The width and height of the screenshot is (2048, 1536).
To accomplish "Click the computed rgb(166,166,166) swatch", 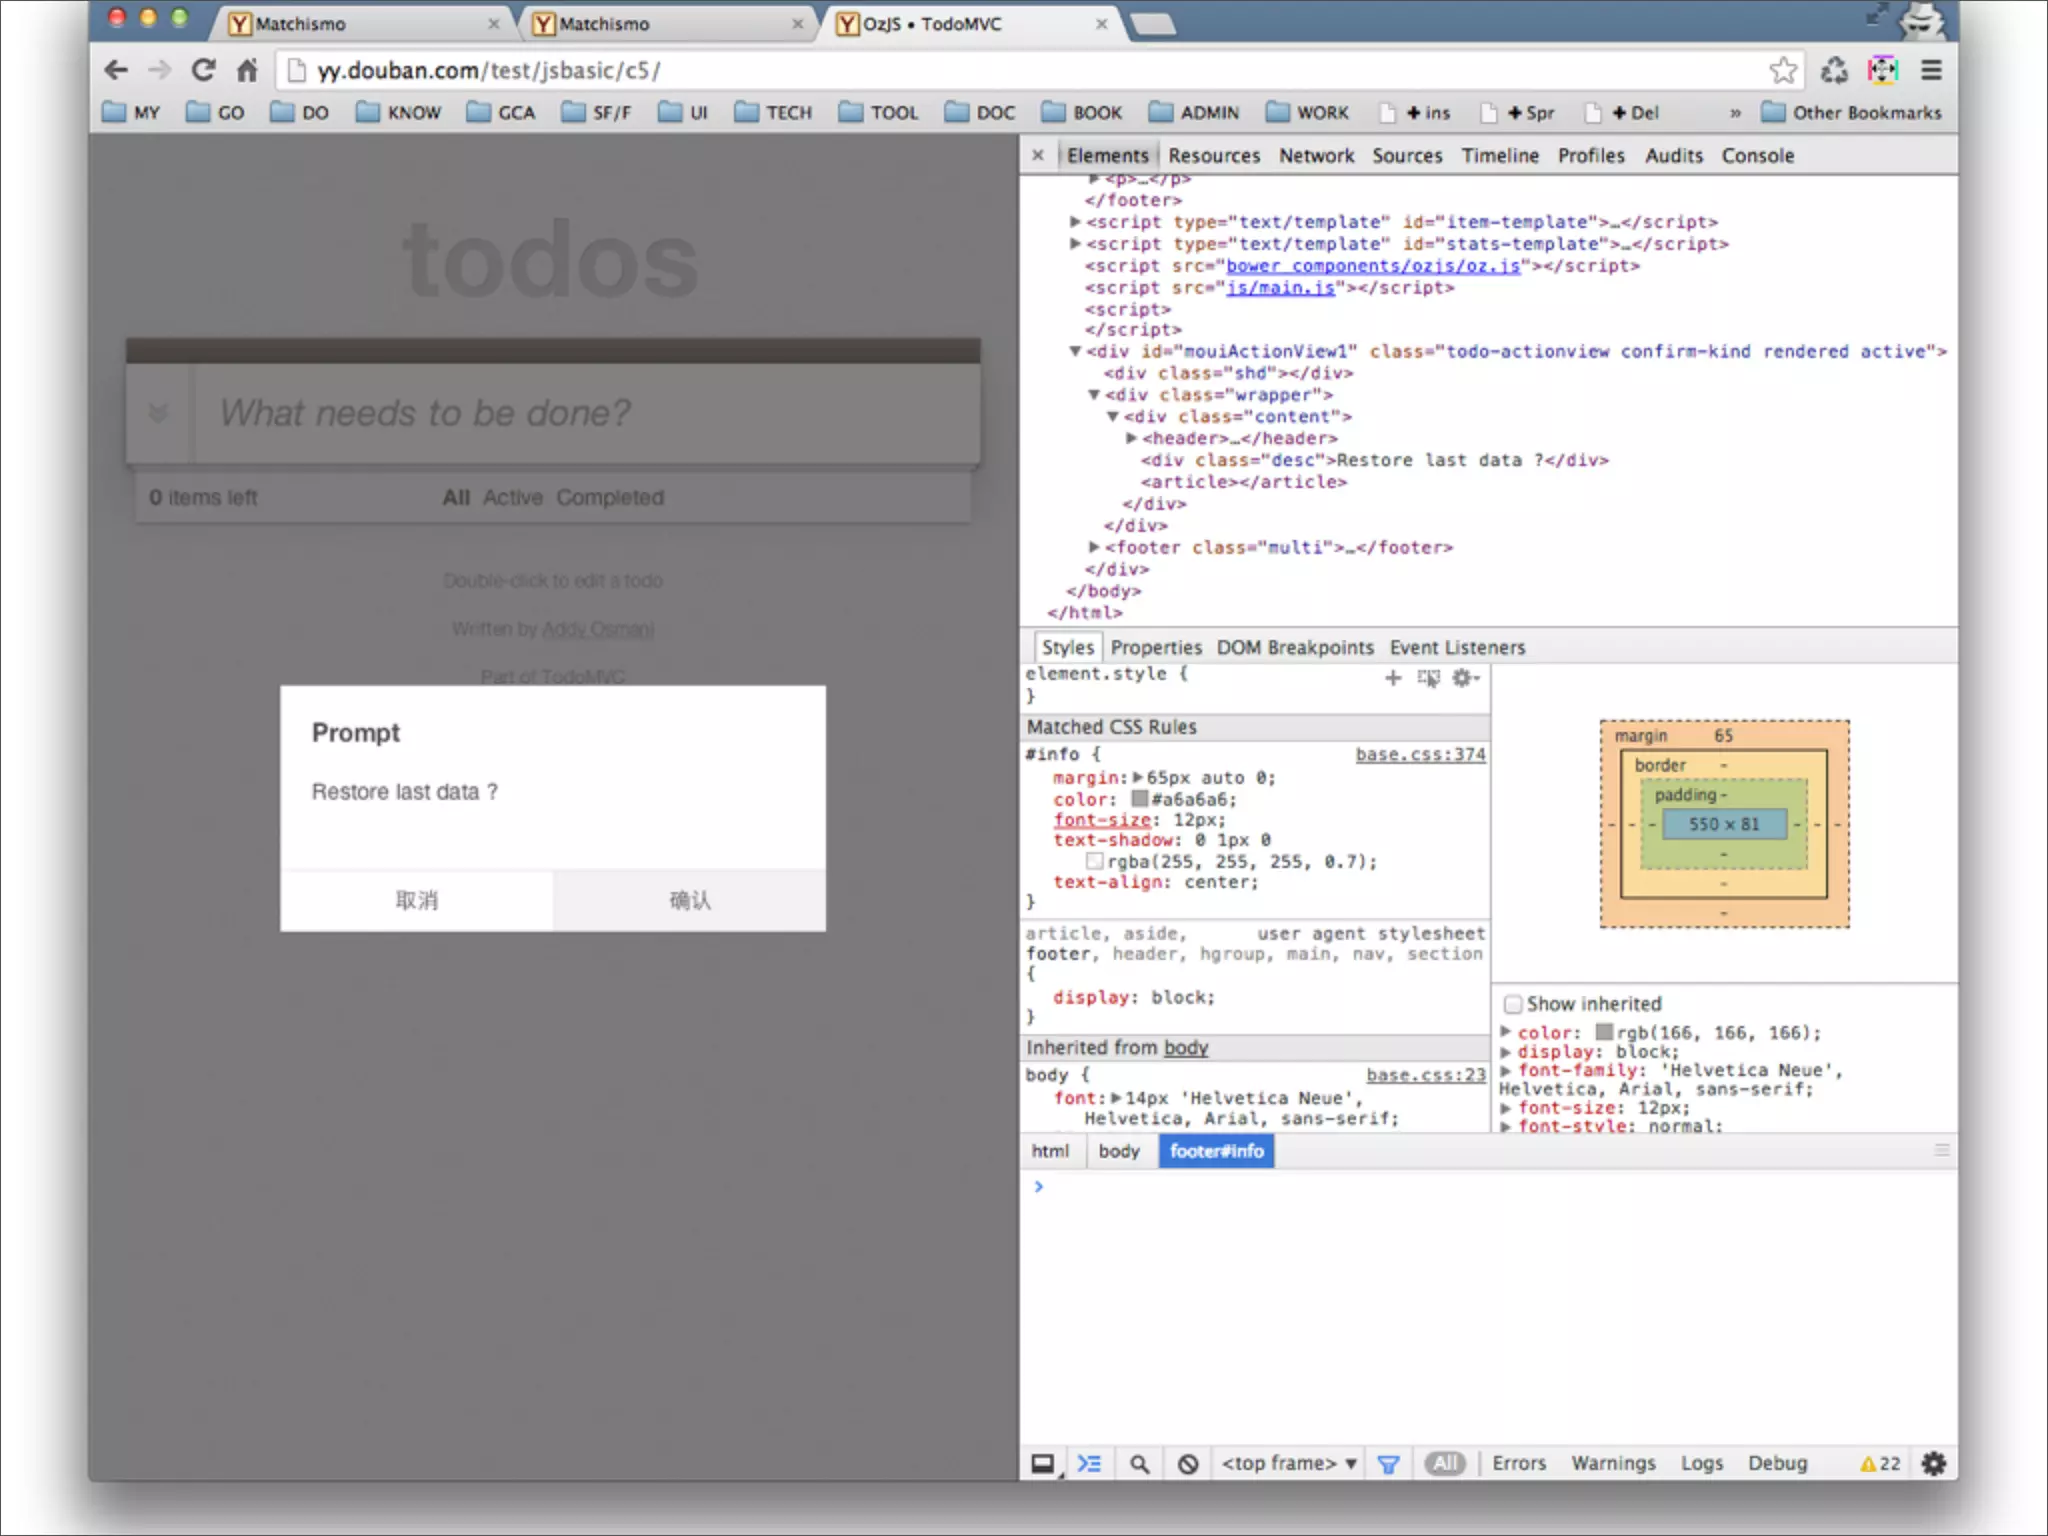I will [1604, 1032].
